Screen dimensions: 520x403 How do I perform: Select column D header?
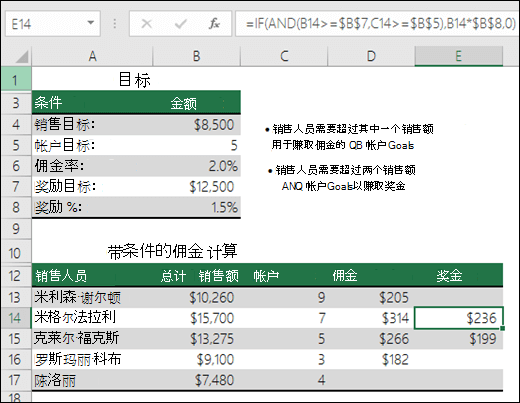(x=371, y=56)
